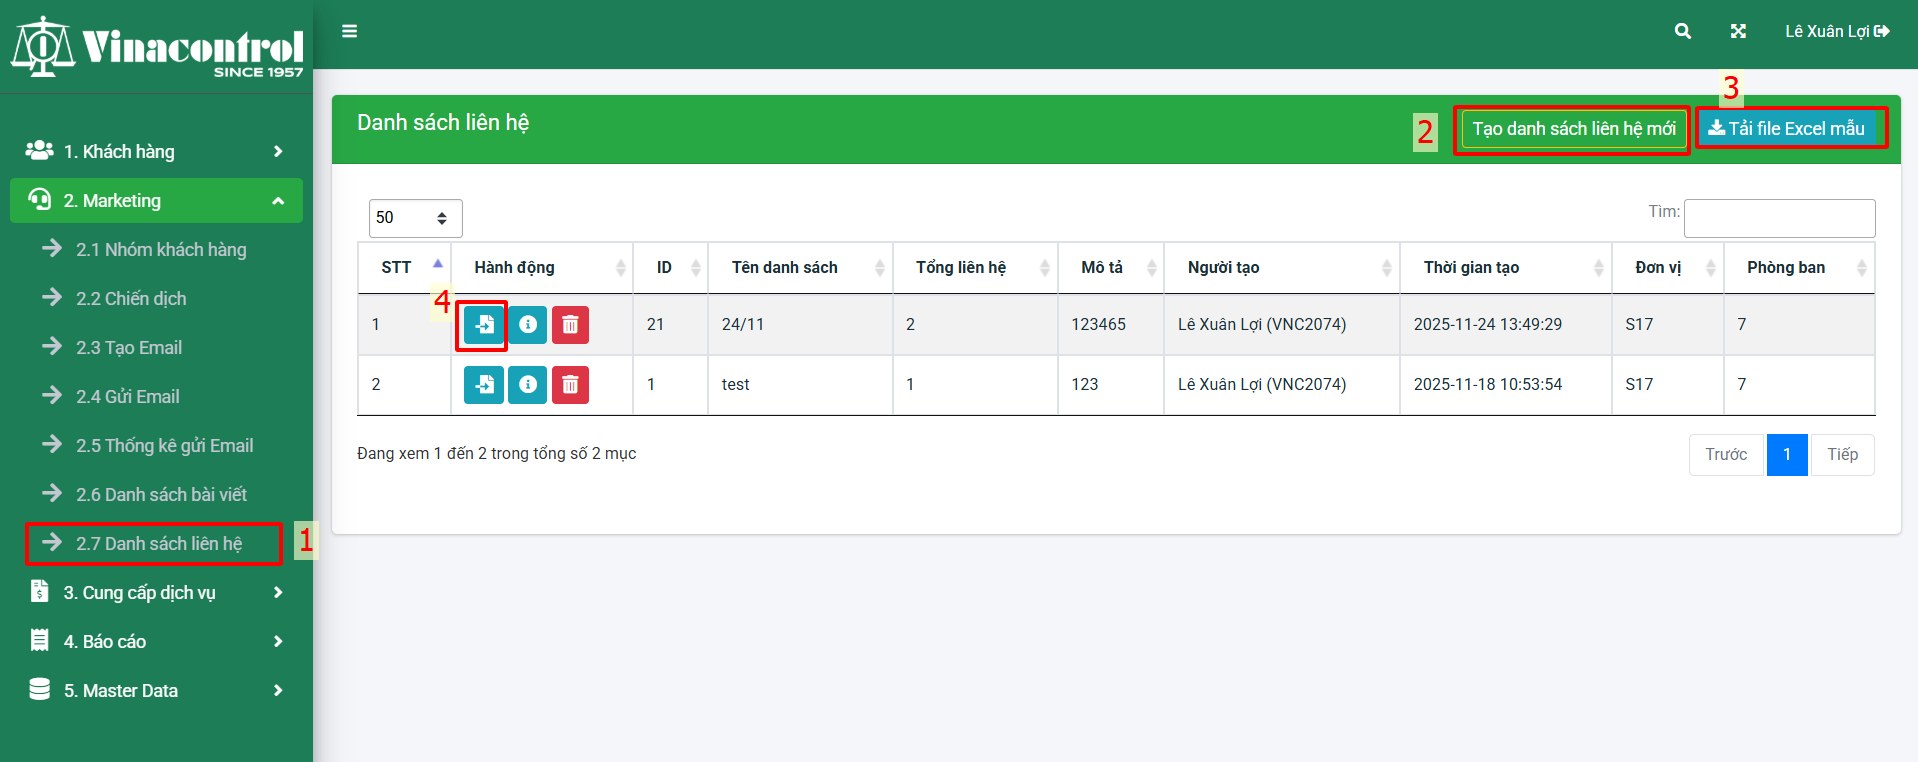Screen dimensions: 1918x762
Task: View info for the test list
Action: click(x=527, y=385)
